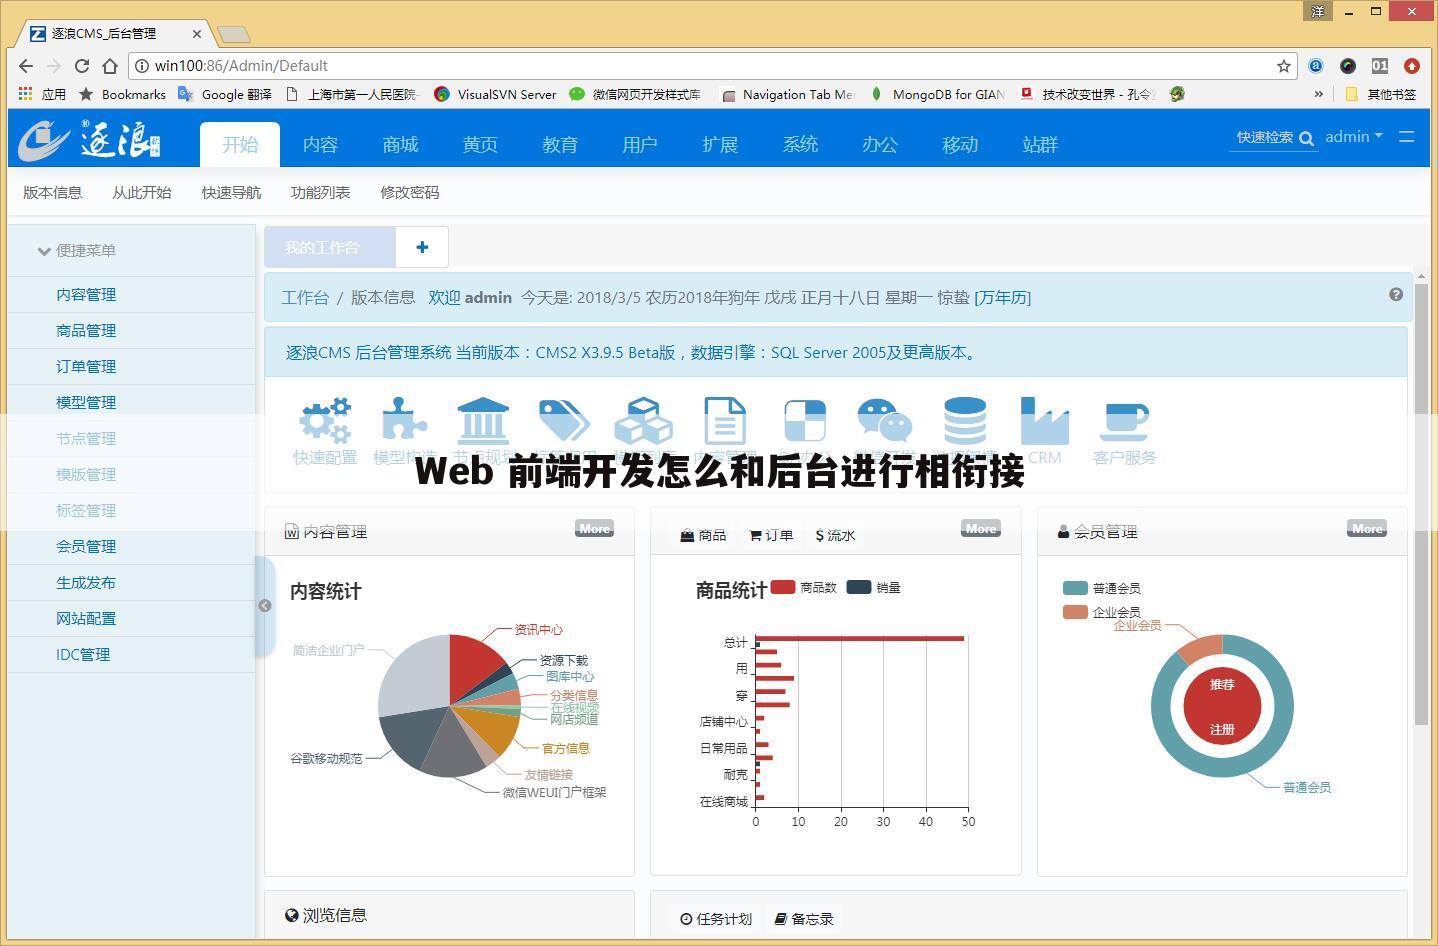This screenshot has height=946, width=1438.
Task: Open the 系统 menu item
Action: [x=799, y=144]
